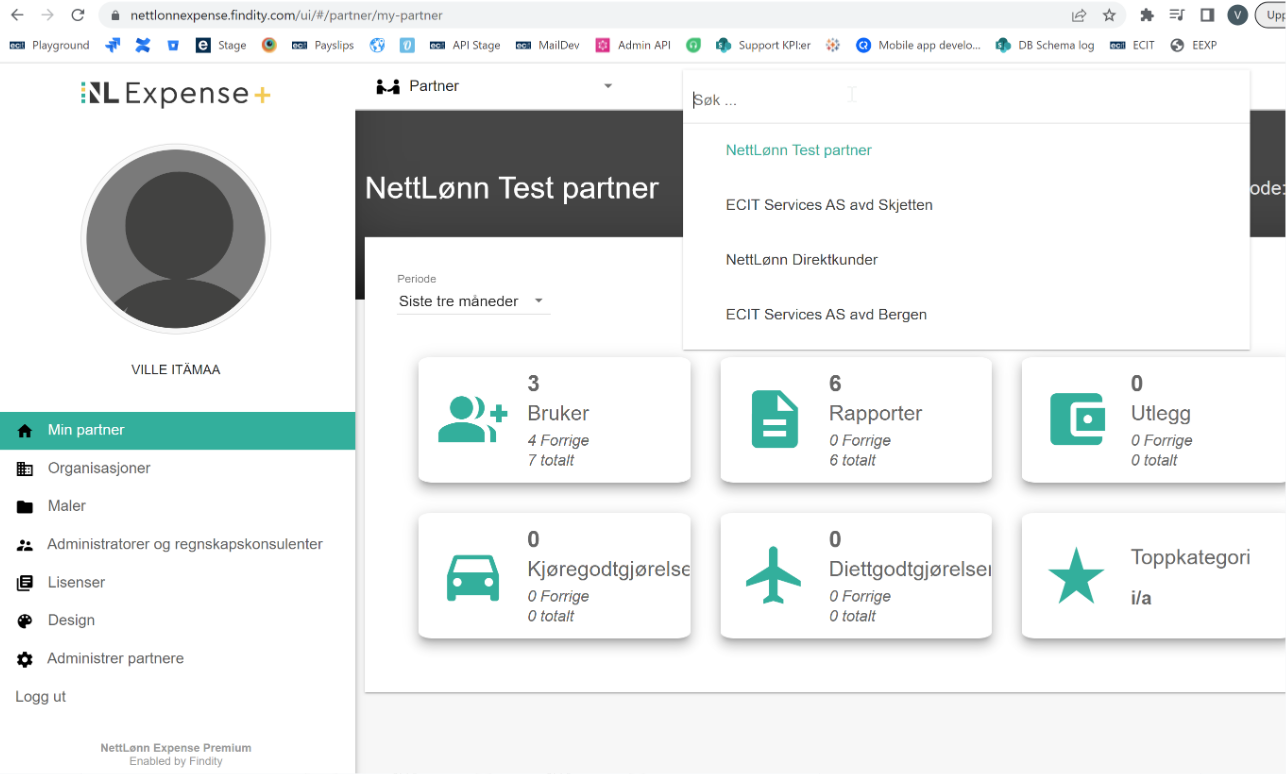Click the airplane icon on Diettgodtgjørelse card
Viewport: 1286px width, 774px height.
[x=774, y=575]
